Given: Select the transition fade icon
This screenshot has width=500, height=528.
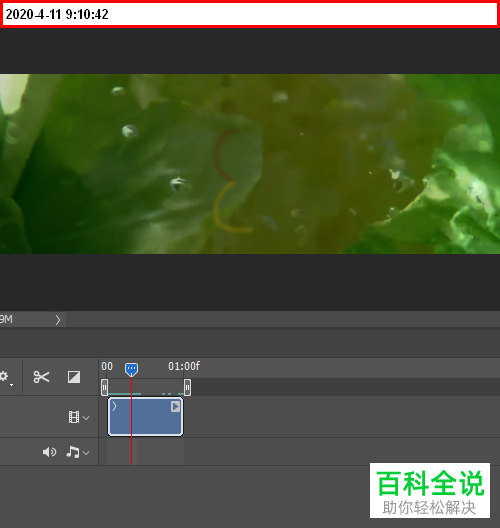Looking at the screenshot, I should (74, 377).
